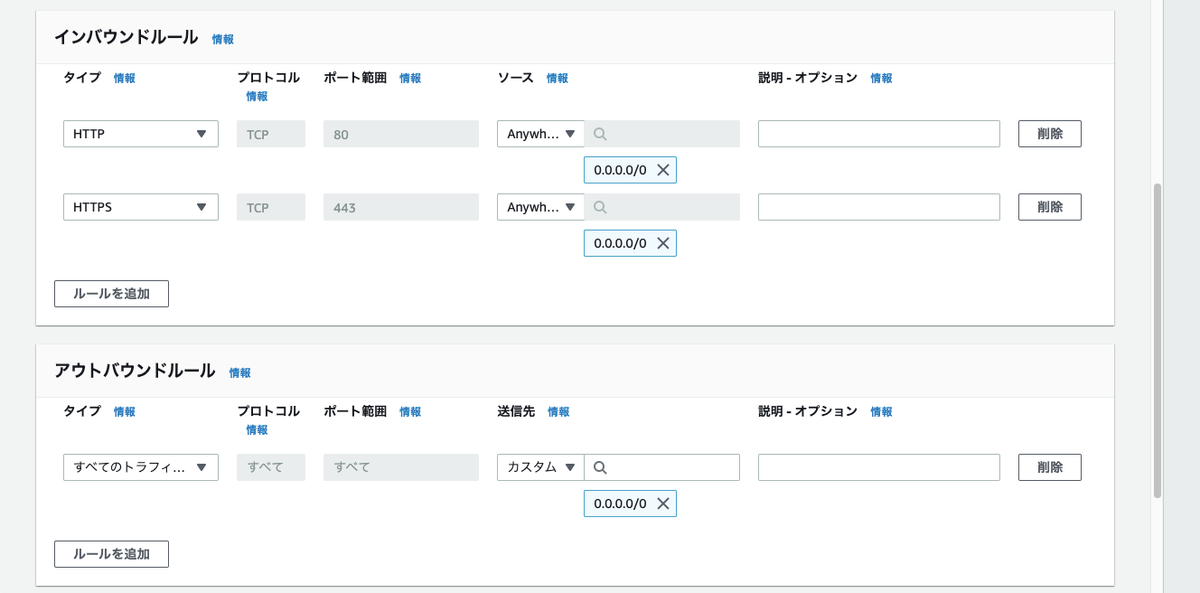Viewport: 1200px width, 593px height.
Task: Open 情報 link beside inbound 説明 - オプション column
Action: [x=881, y=78]
